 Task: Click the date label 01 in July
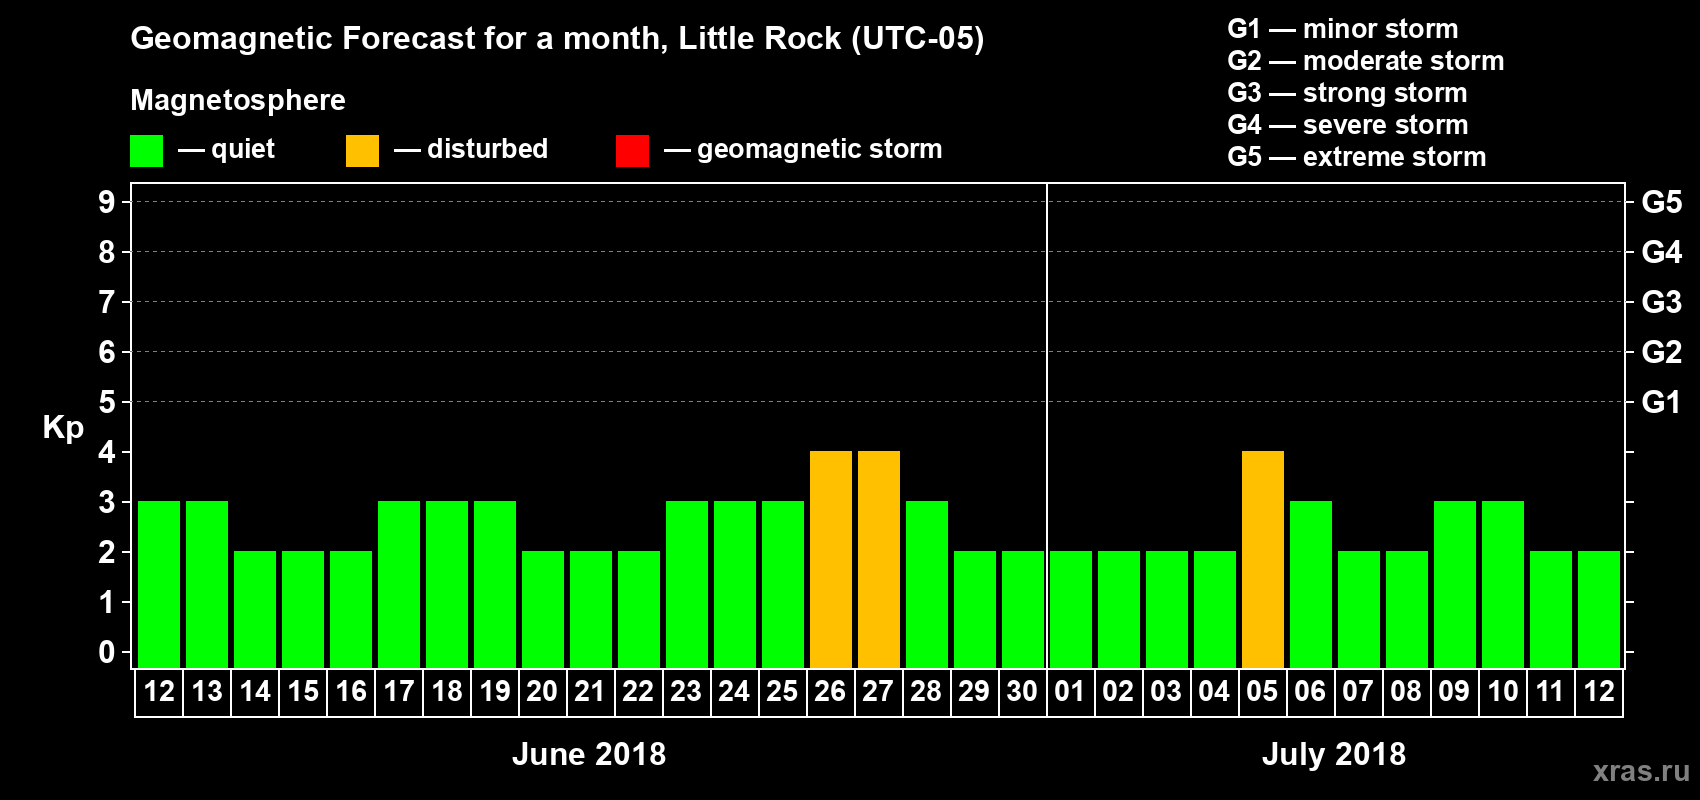coord(1070,691)
